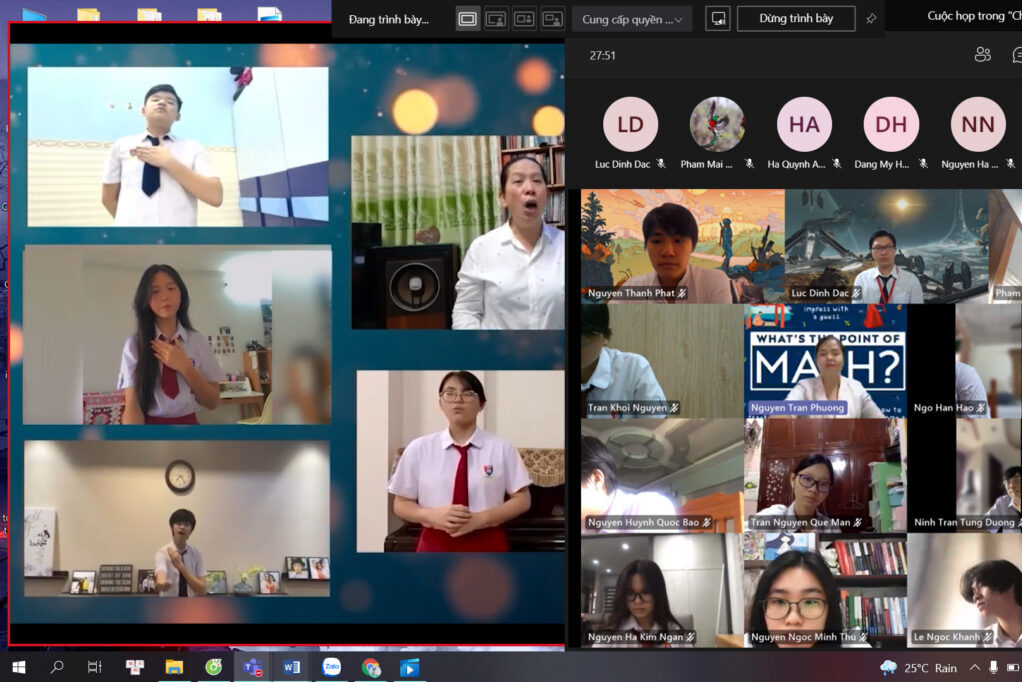This screenshot has width=1022, height=682.
Task: Select Nguyen Tran Phuong's video tile
Action: coord(825,361)
